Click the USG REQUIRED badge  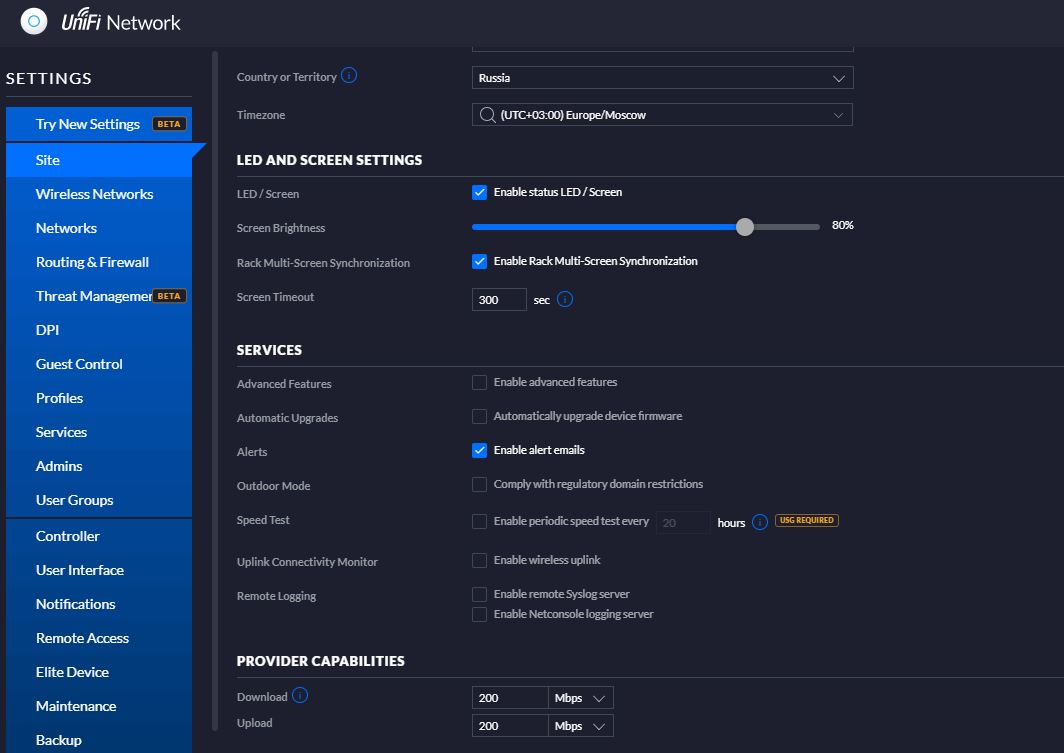point(807,520)
